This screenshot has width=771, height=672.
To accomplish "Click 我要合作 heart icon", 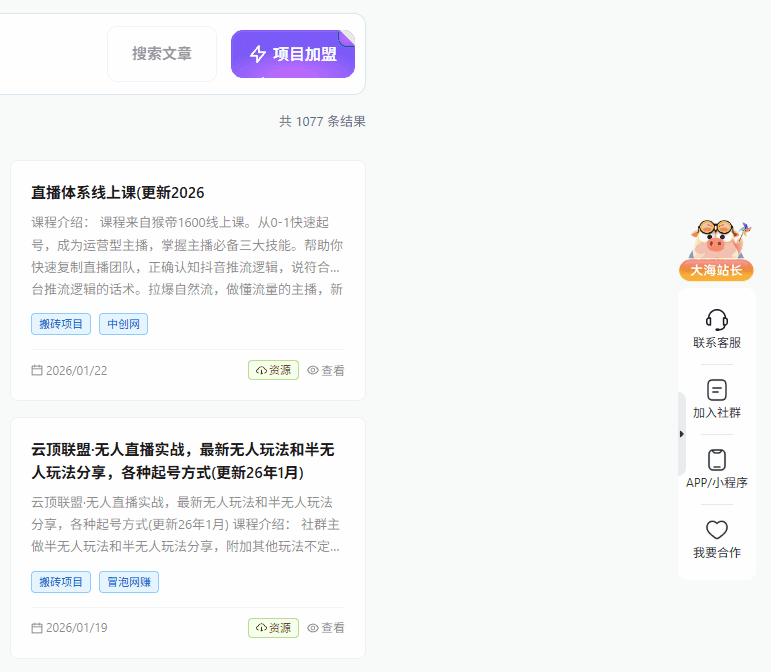I will click(717, 530).
